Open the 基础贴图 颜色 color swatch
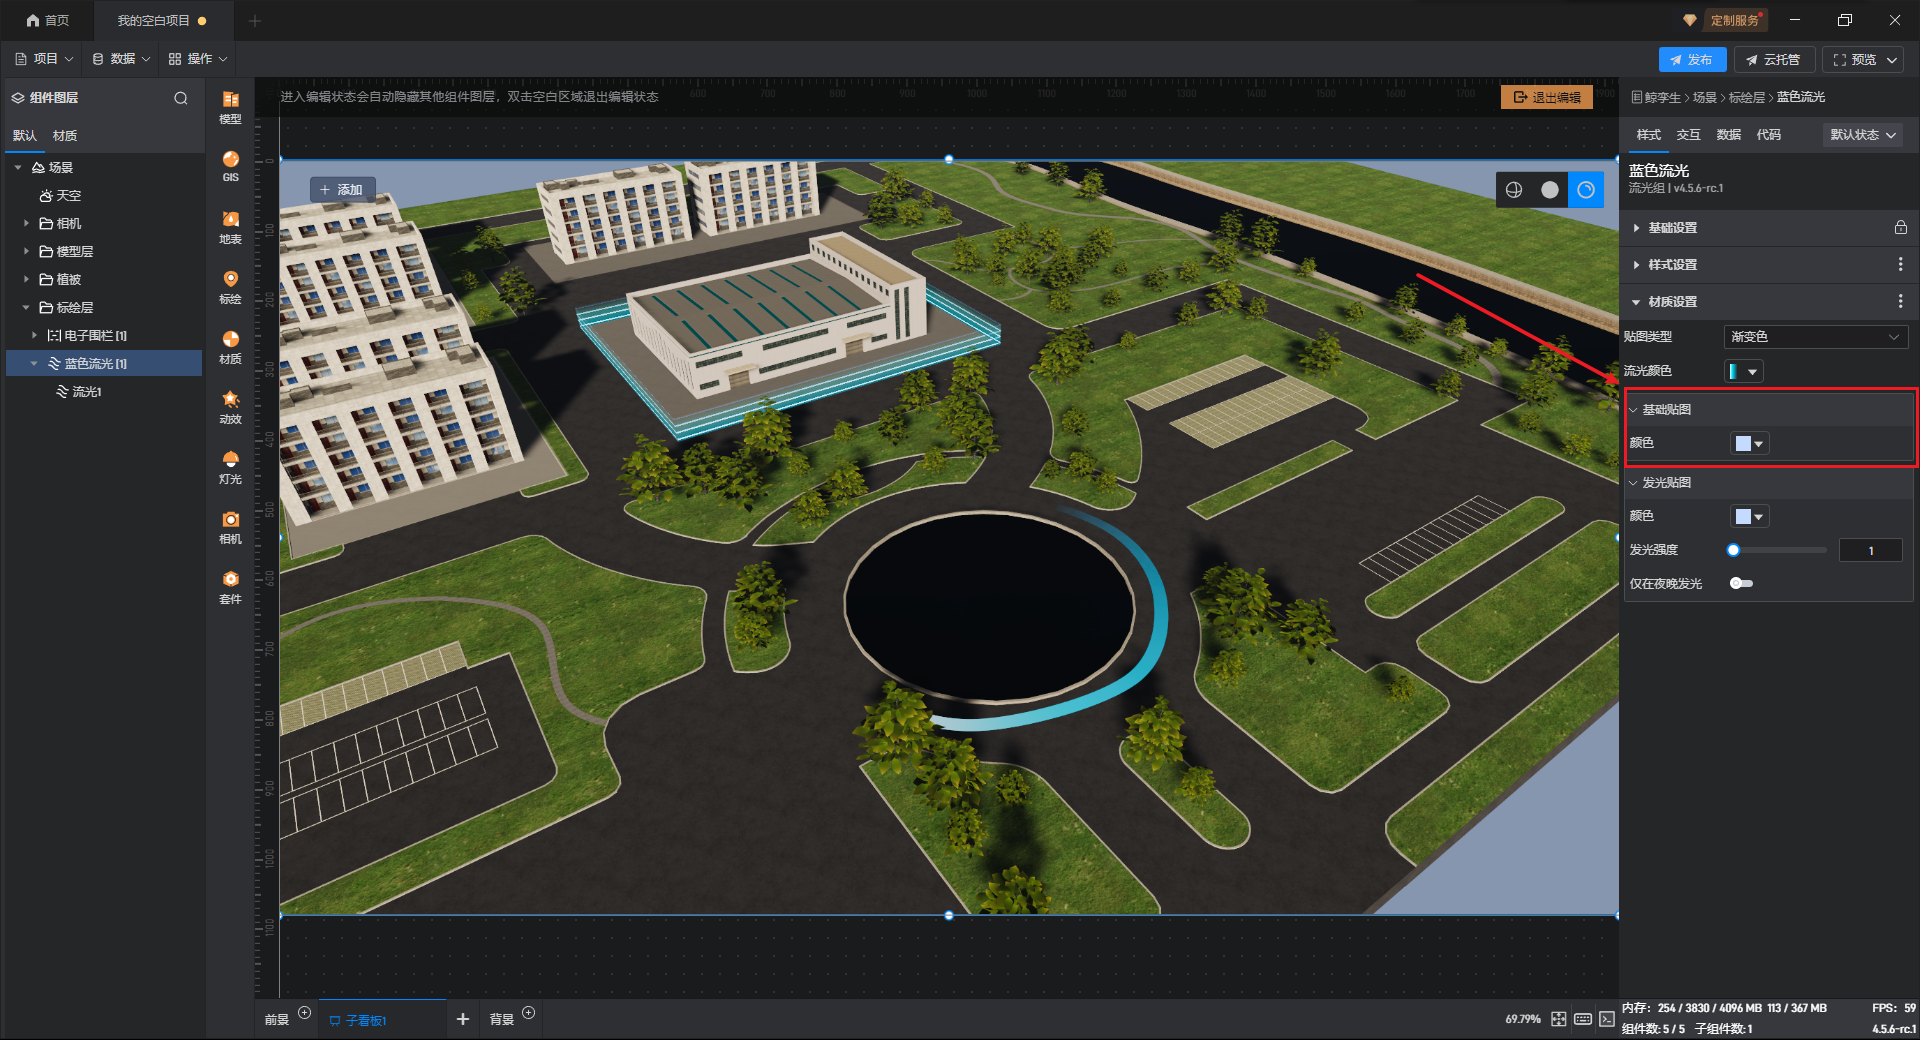 point(1749,444)
